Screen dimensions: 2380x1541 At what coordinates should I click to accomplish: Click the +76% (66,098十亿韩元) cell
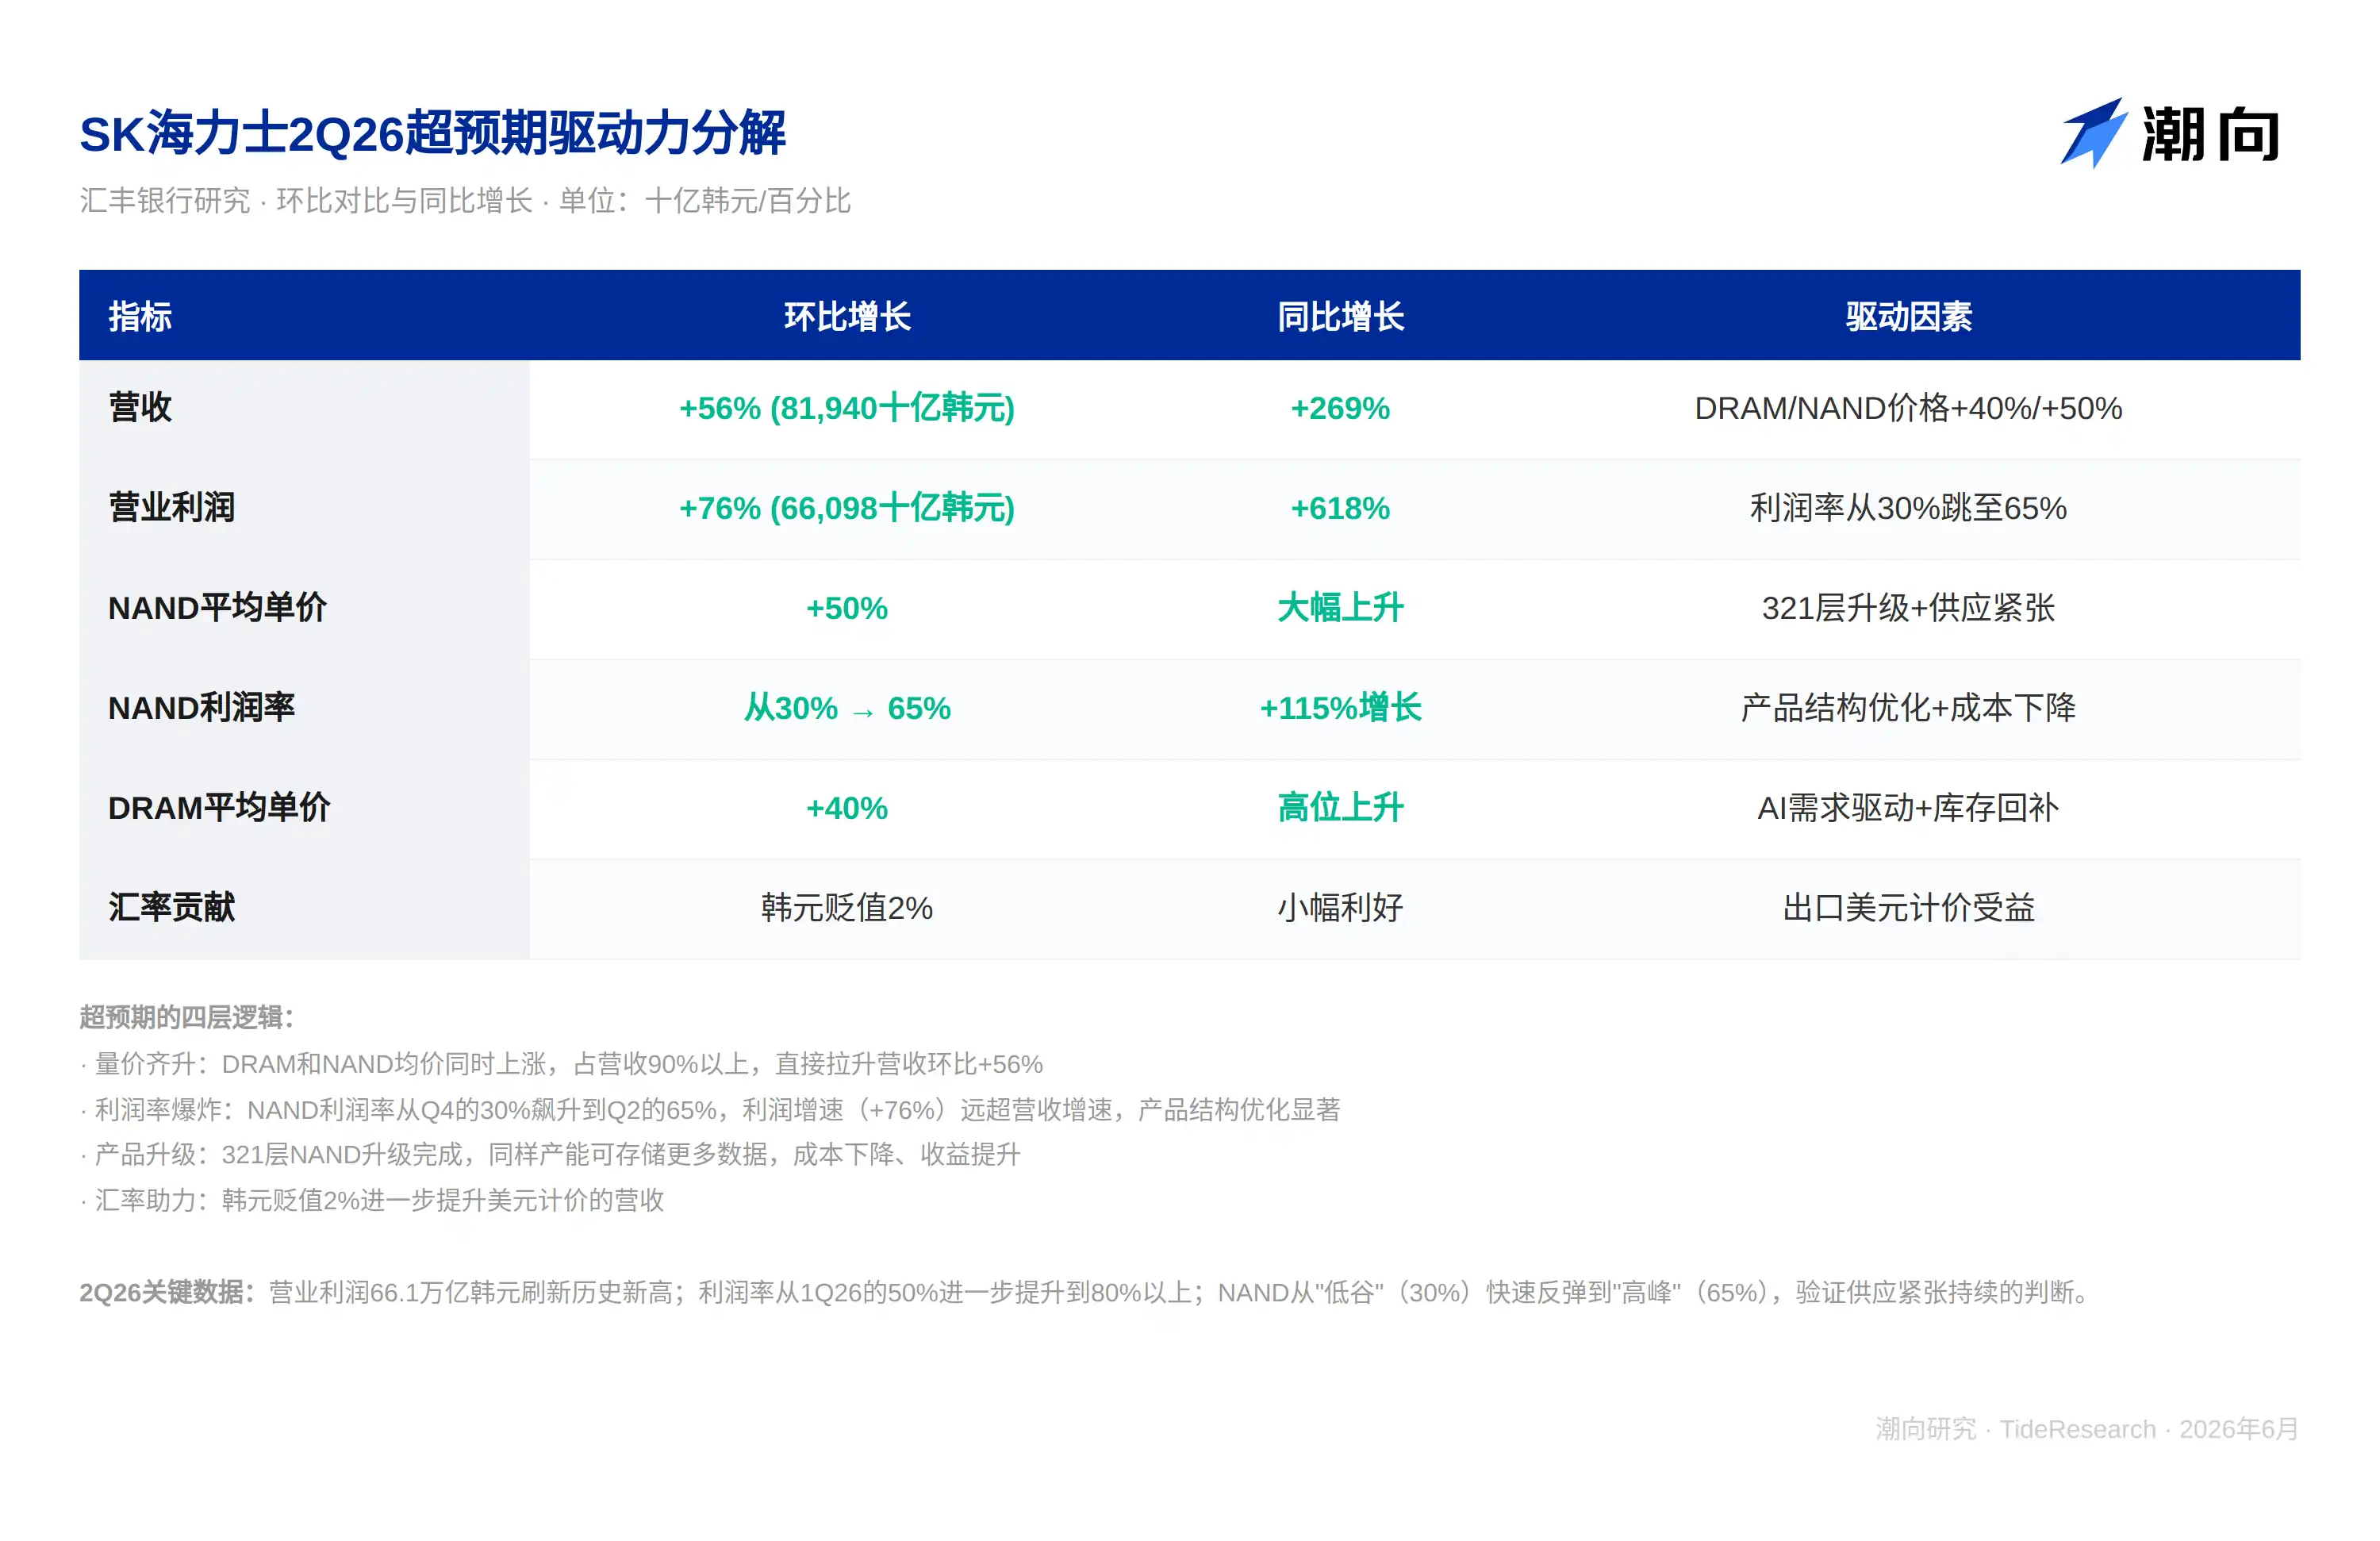tap(847, 508)
